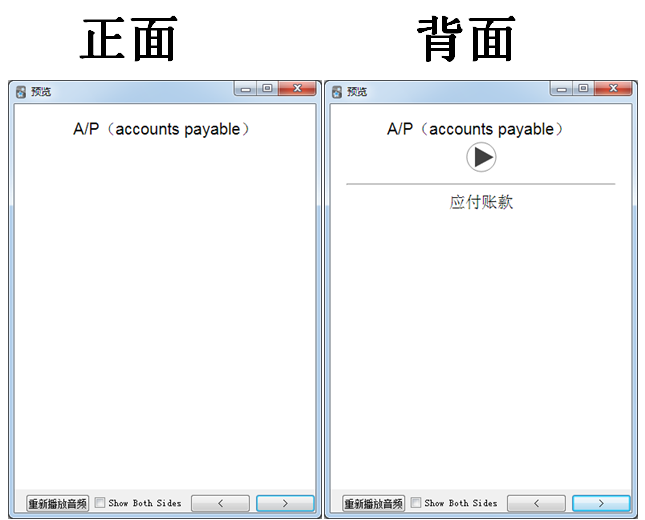645x520 pixels.
Task: Click the '预览' title of left window
Action: (x=41, y=91)
